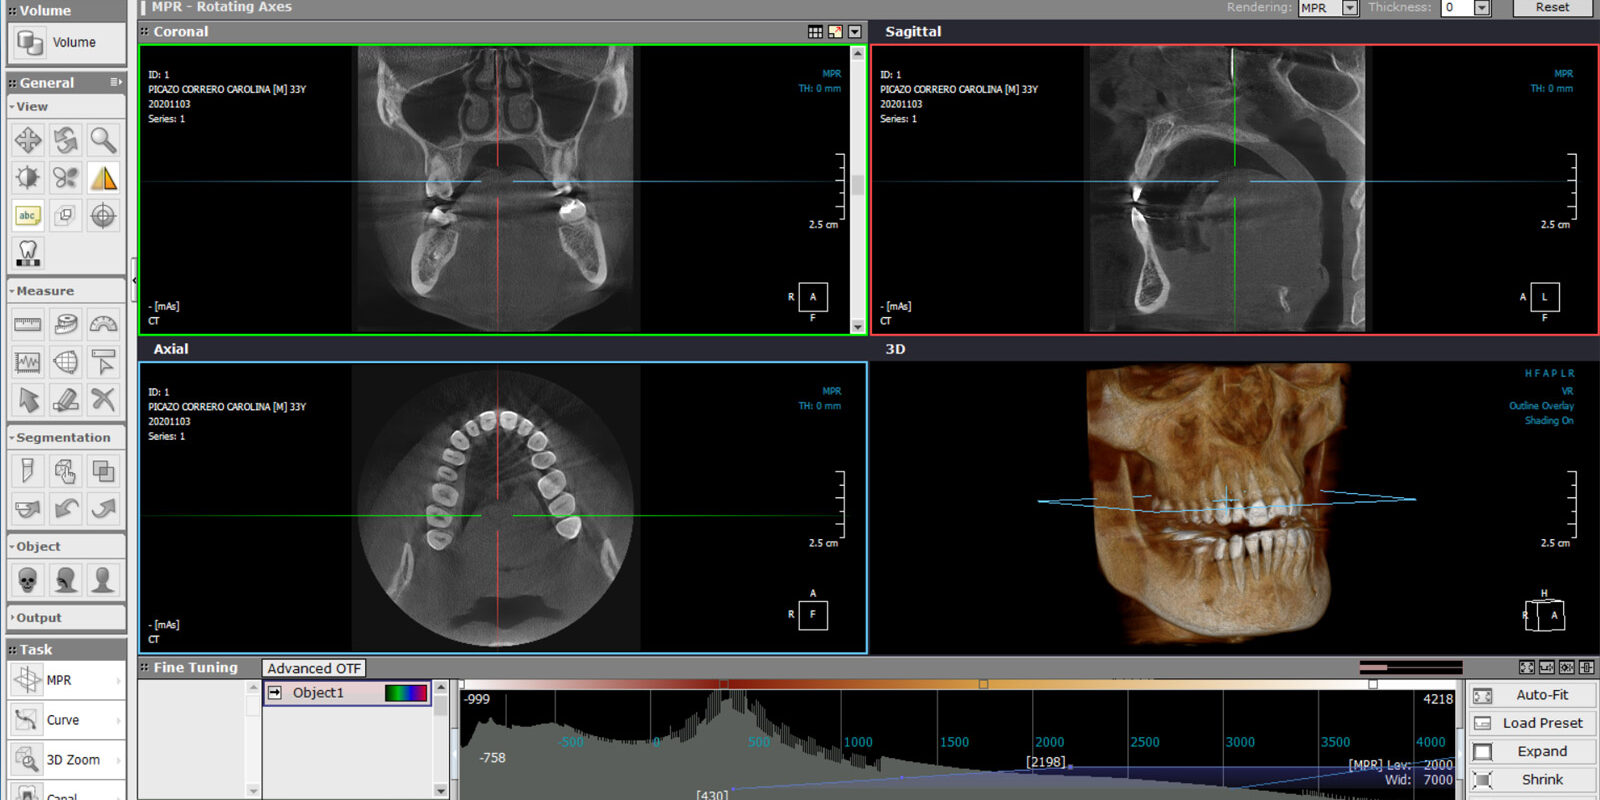Click the overlapping squares segmentation icon
The image size is (1600, 800).
coord(104,471)
